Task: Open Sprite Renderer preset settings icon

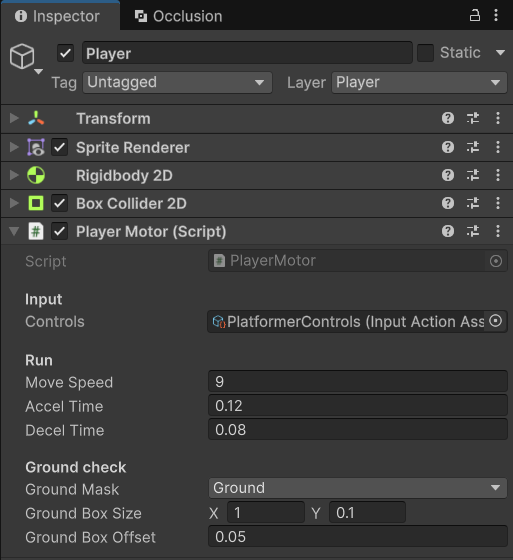Action: [473, 147]
